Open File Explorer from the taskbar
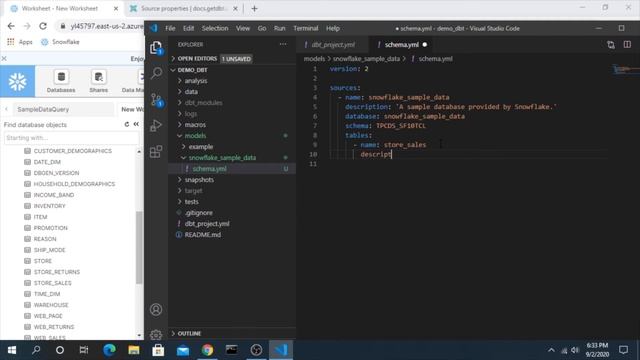This screenshot has height=360, width=640. (134, 350)
